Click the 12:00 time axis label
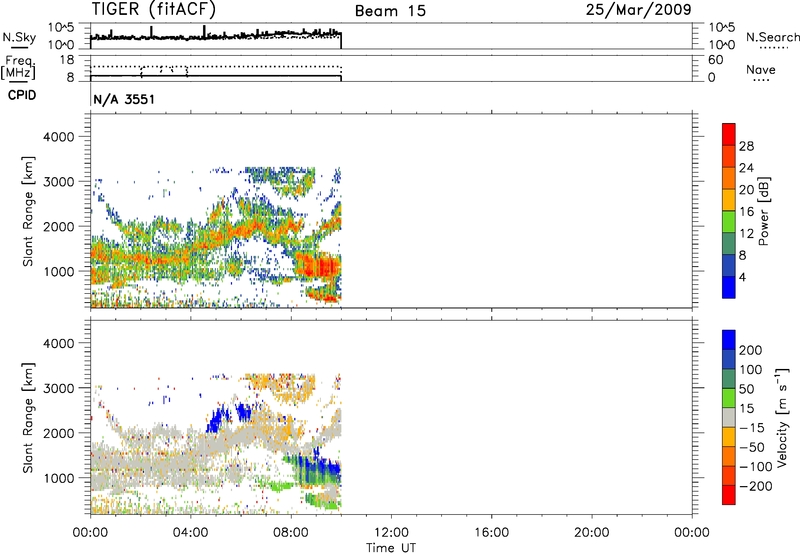The image size is (800, 554). [x=391, y=533]
